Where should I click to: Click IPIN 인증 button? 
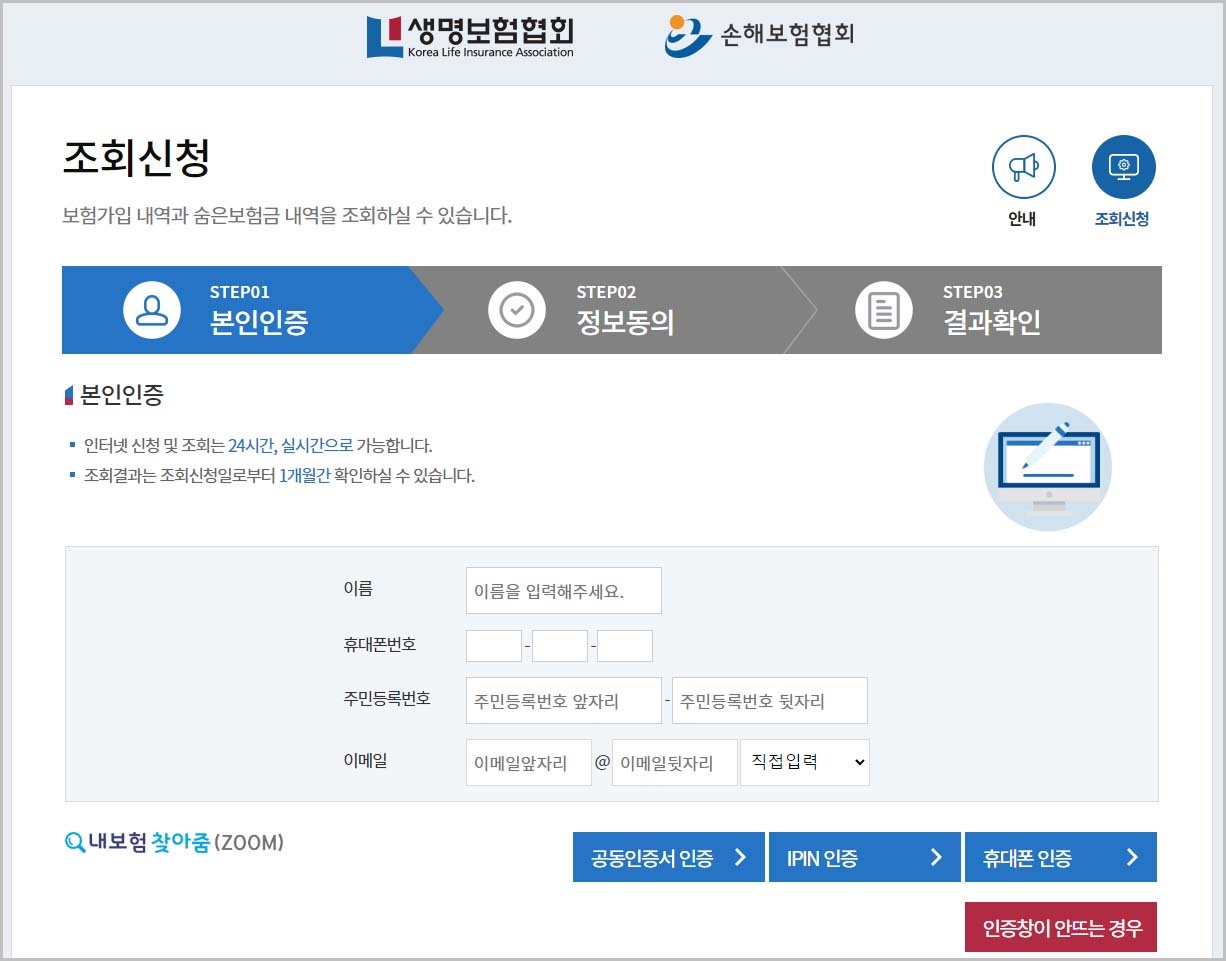[865, 857]
